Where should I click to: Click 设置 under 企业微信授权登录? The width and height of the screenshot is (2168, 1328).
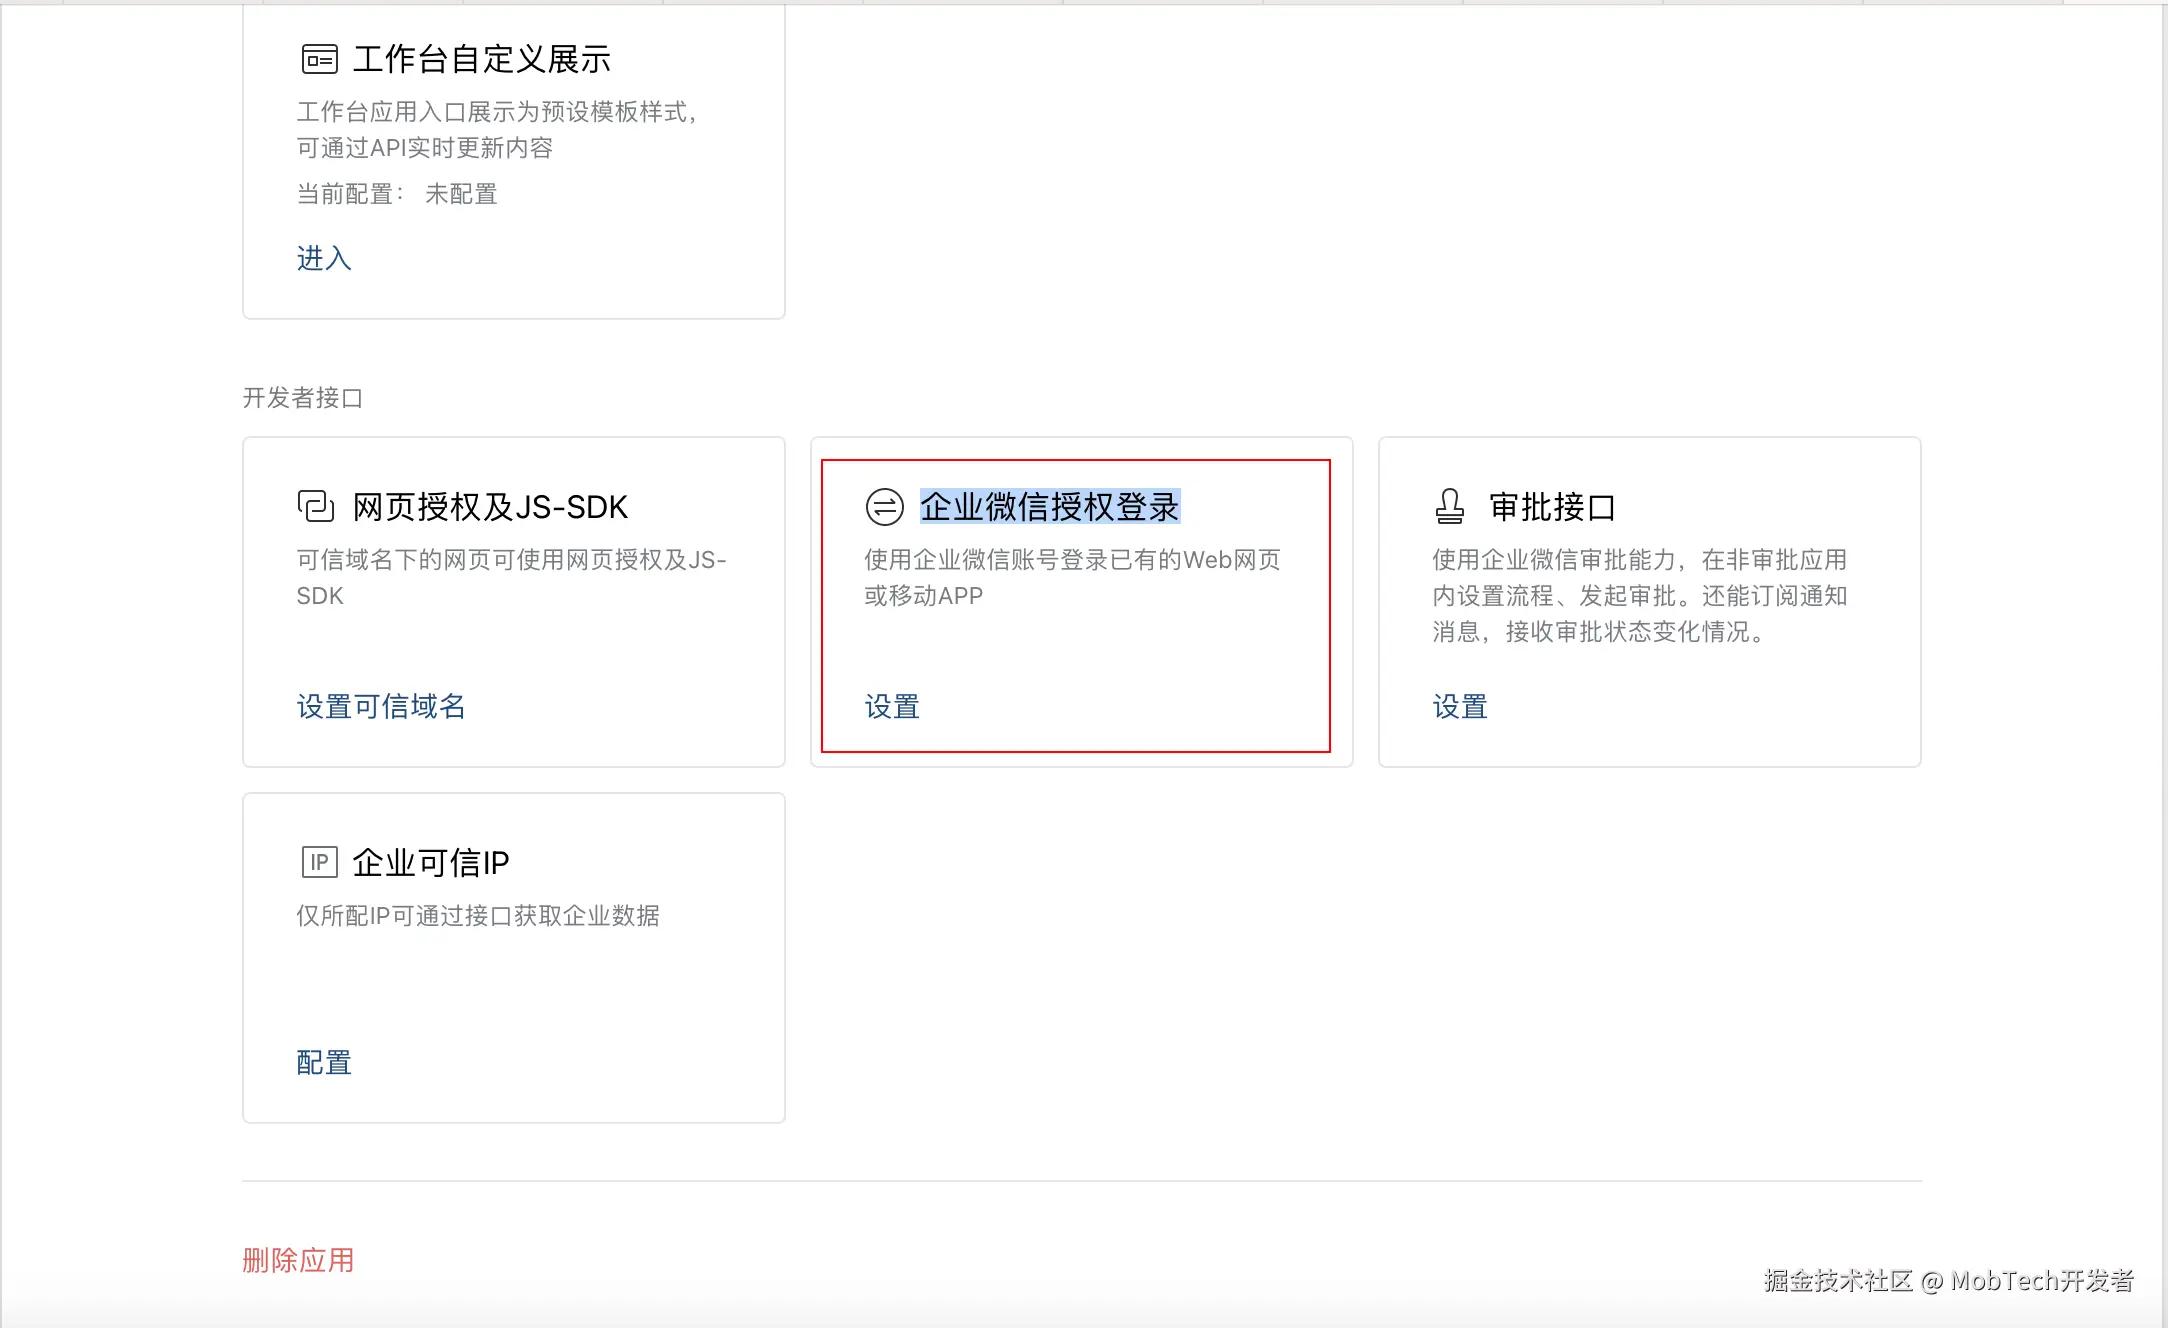892,707
